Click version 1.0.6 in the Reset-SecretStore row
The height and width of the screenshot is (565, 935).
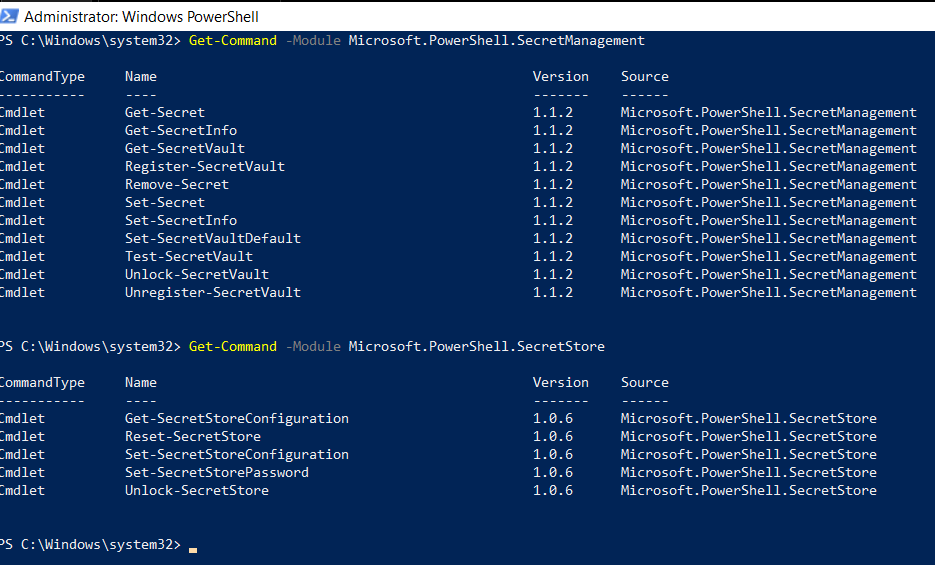pyautogui.click(x=553, y=437)
